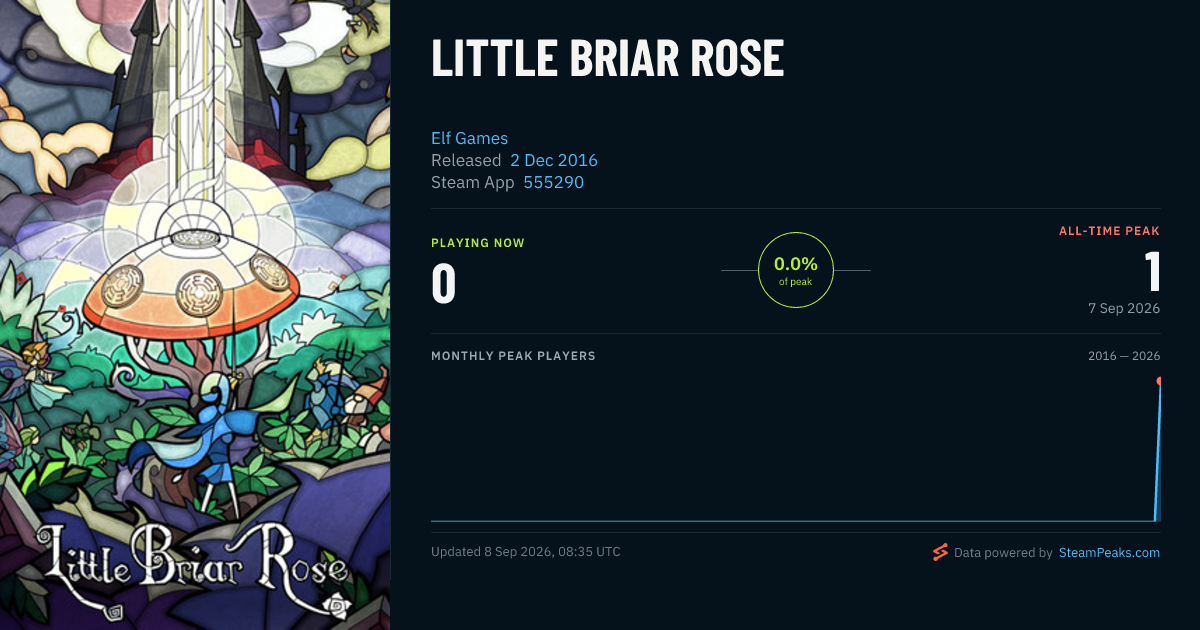
Task: Click the 2016 — 2026 range label
Action: [x=1124, y=356]
